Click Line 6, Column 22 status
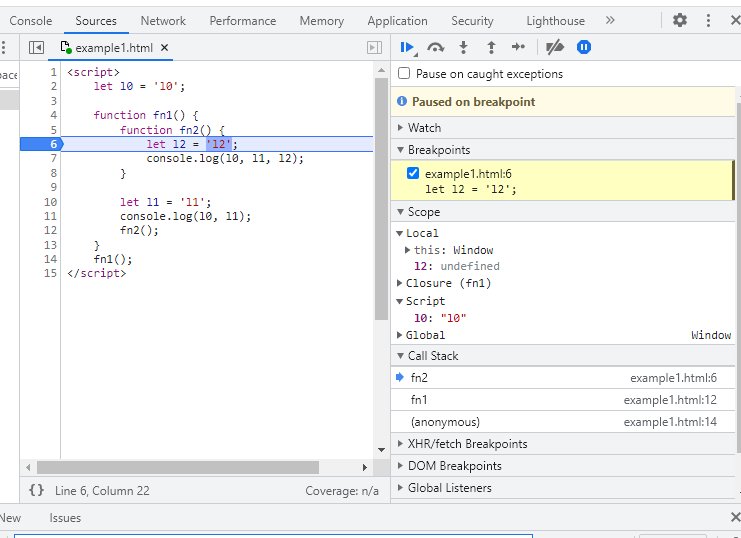 click(102, 491)
